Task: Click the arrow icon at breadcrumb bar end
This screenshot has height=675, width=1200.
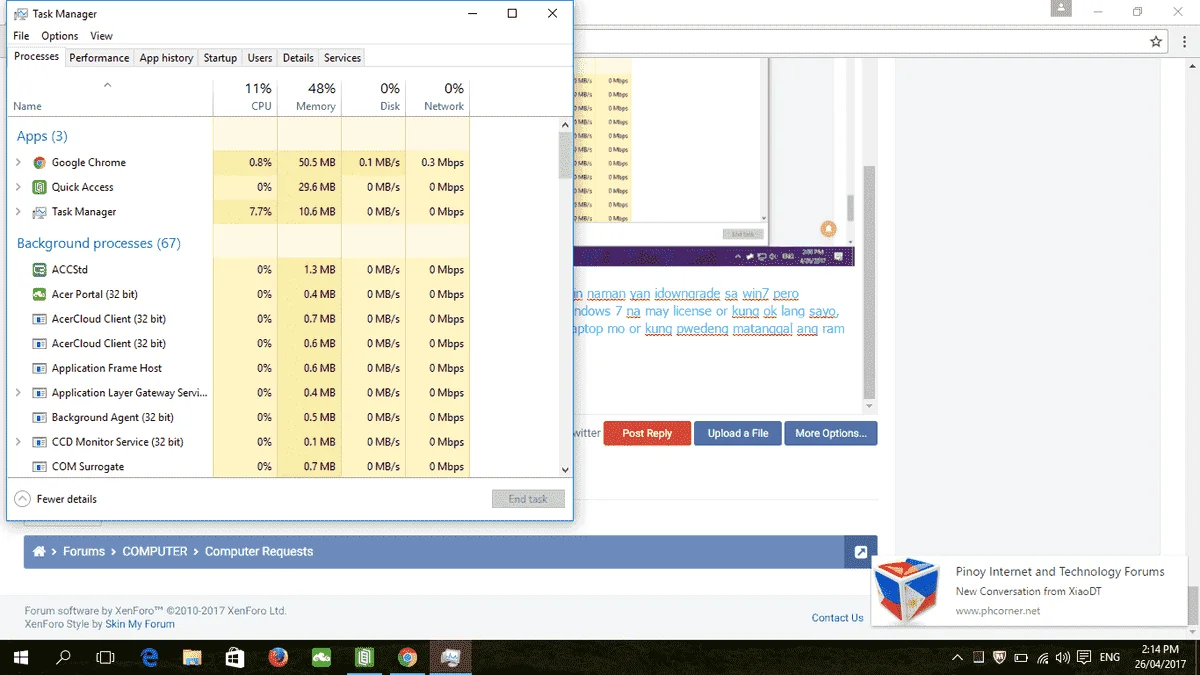Action: point(860,552)
